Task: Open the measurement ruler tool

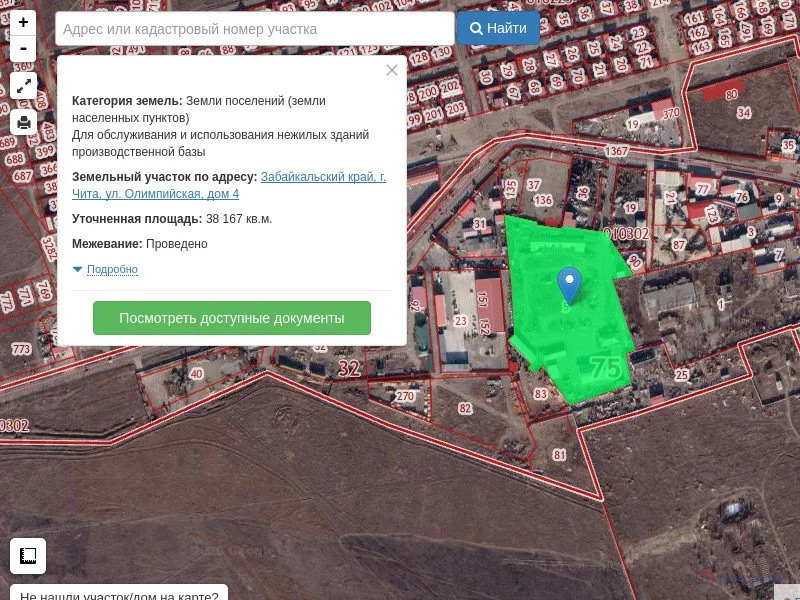Action: point(28,555)
